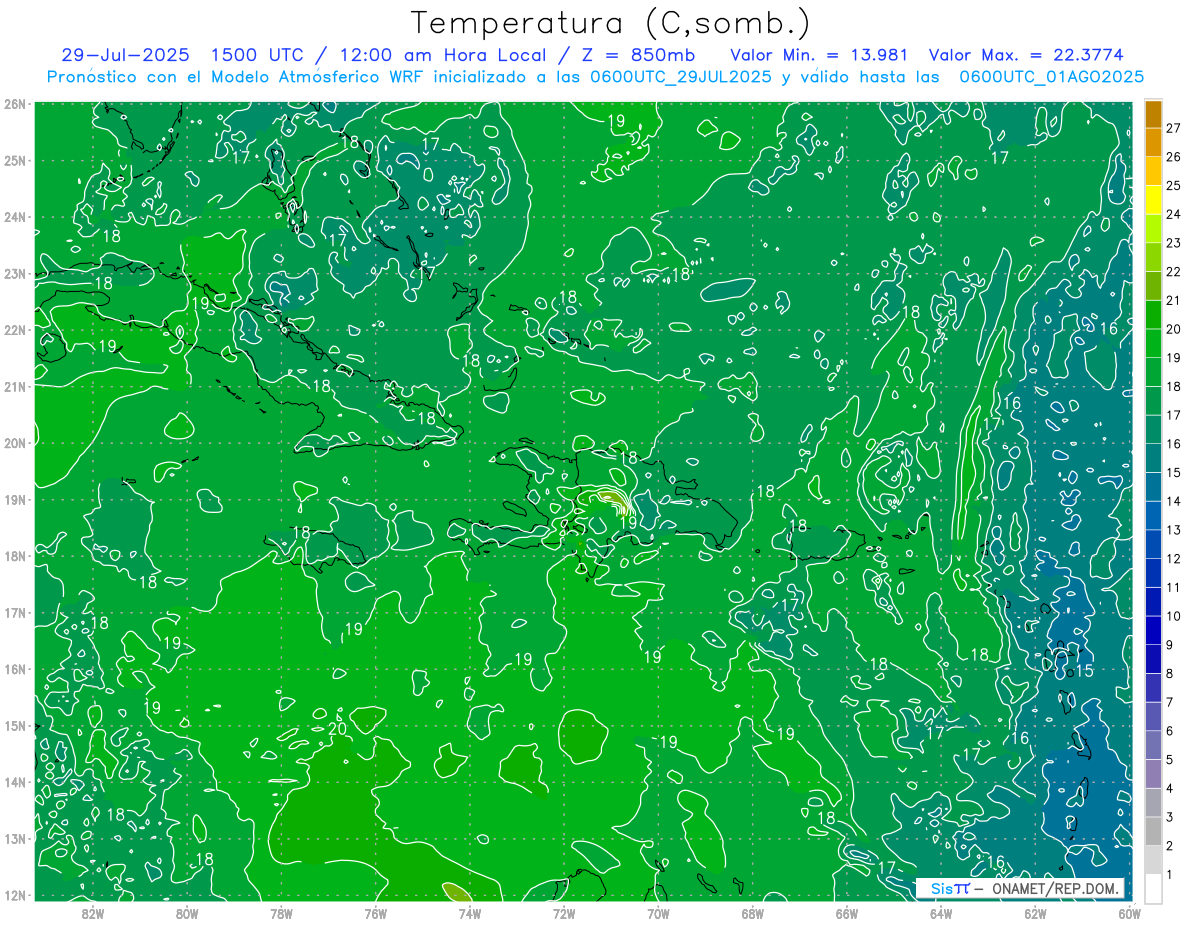Click the '10' label on the color scale
Viewport: 1200px width, 927px height.
(x=1173, y=616)
